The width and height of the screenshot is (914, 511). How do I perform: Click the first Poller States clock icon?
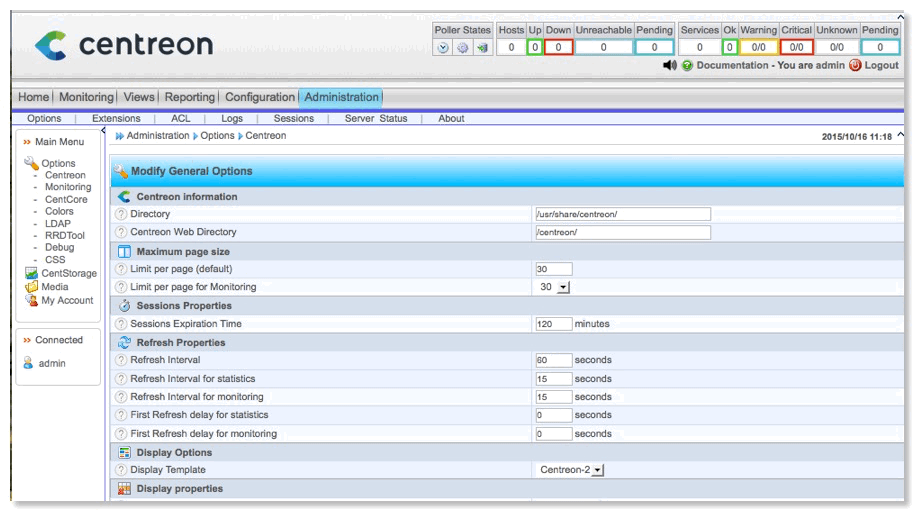(443, 47)
